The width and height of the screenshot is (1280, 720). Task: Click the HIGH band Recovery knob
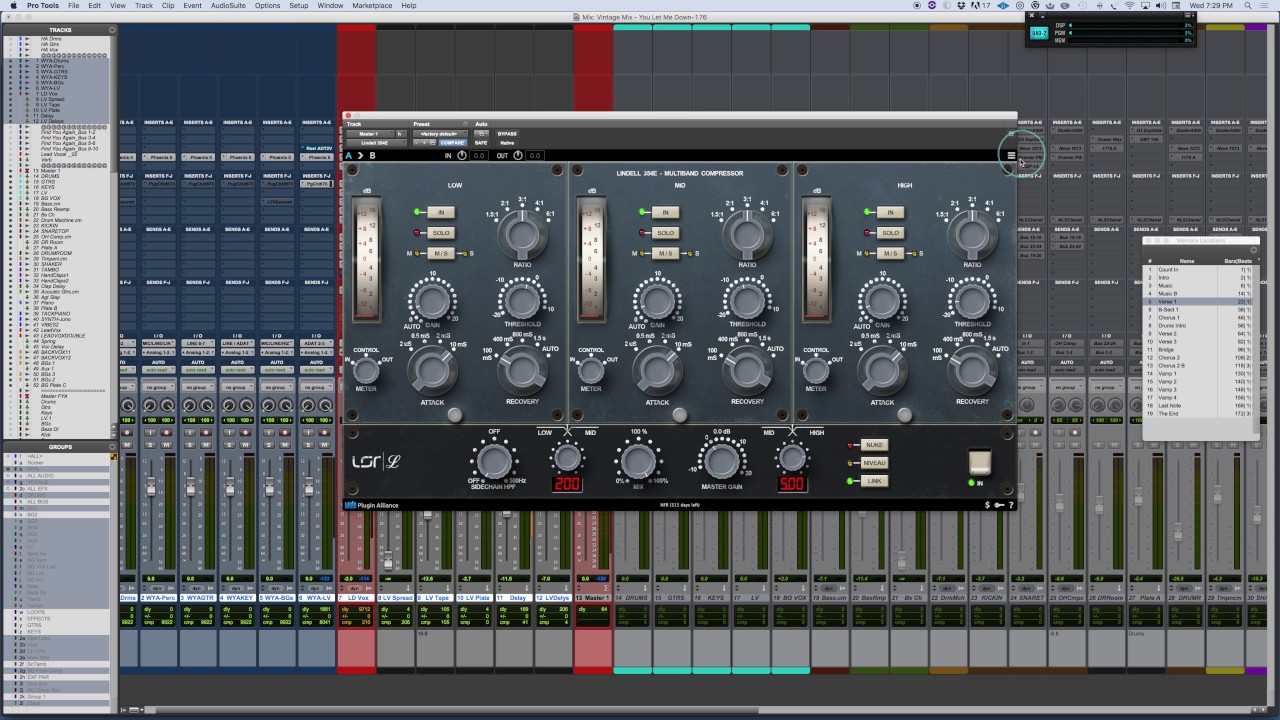[x=972, y=371]
